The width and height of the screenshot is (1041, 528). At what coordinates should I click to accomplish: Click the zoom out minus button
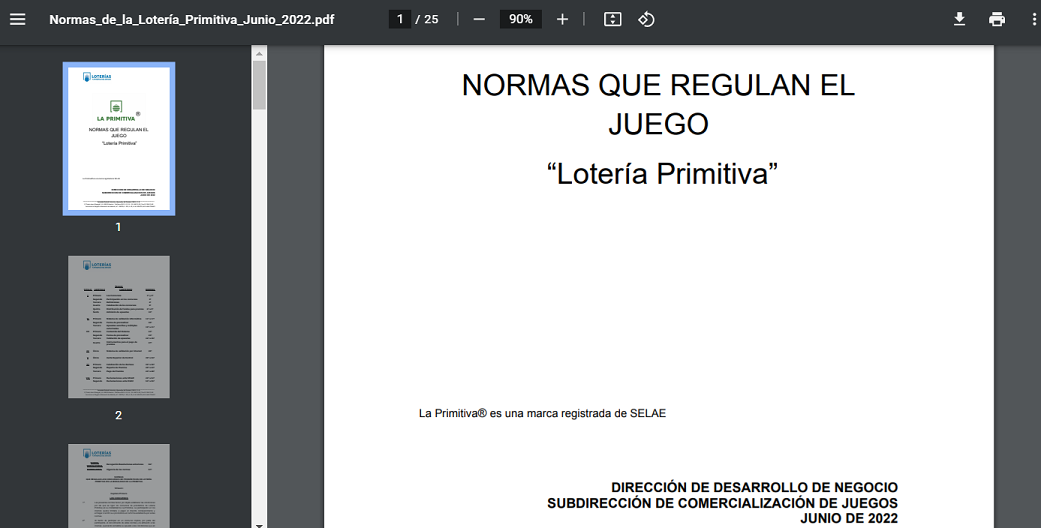tap(479, 19)
